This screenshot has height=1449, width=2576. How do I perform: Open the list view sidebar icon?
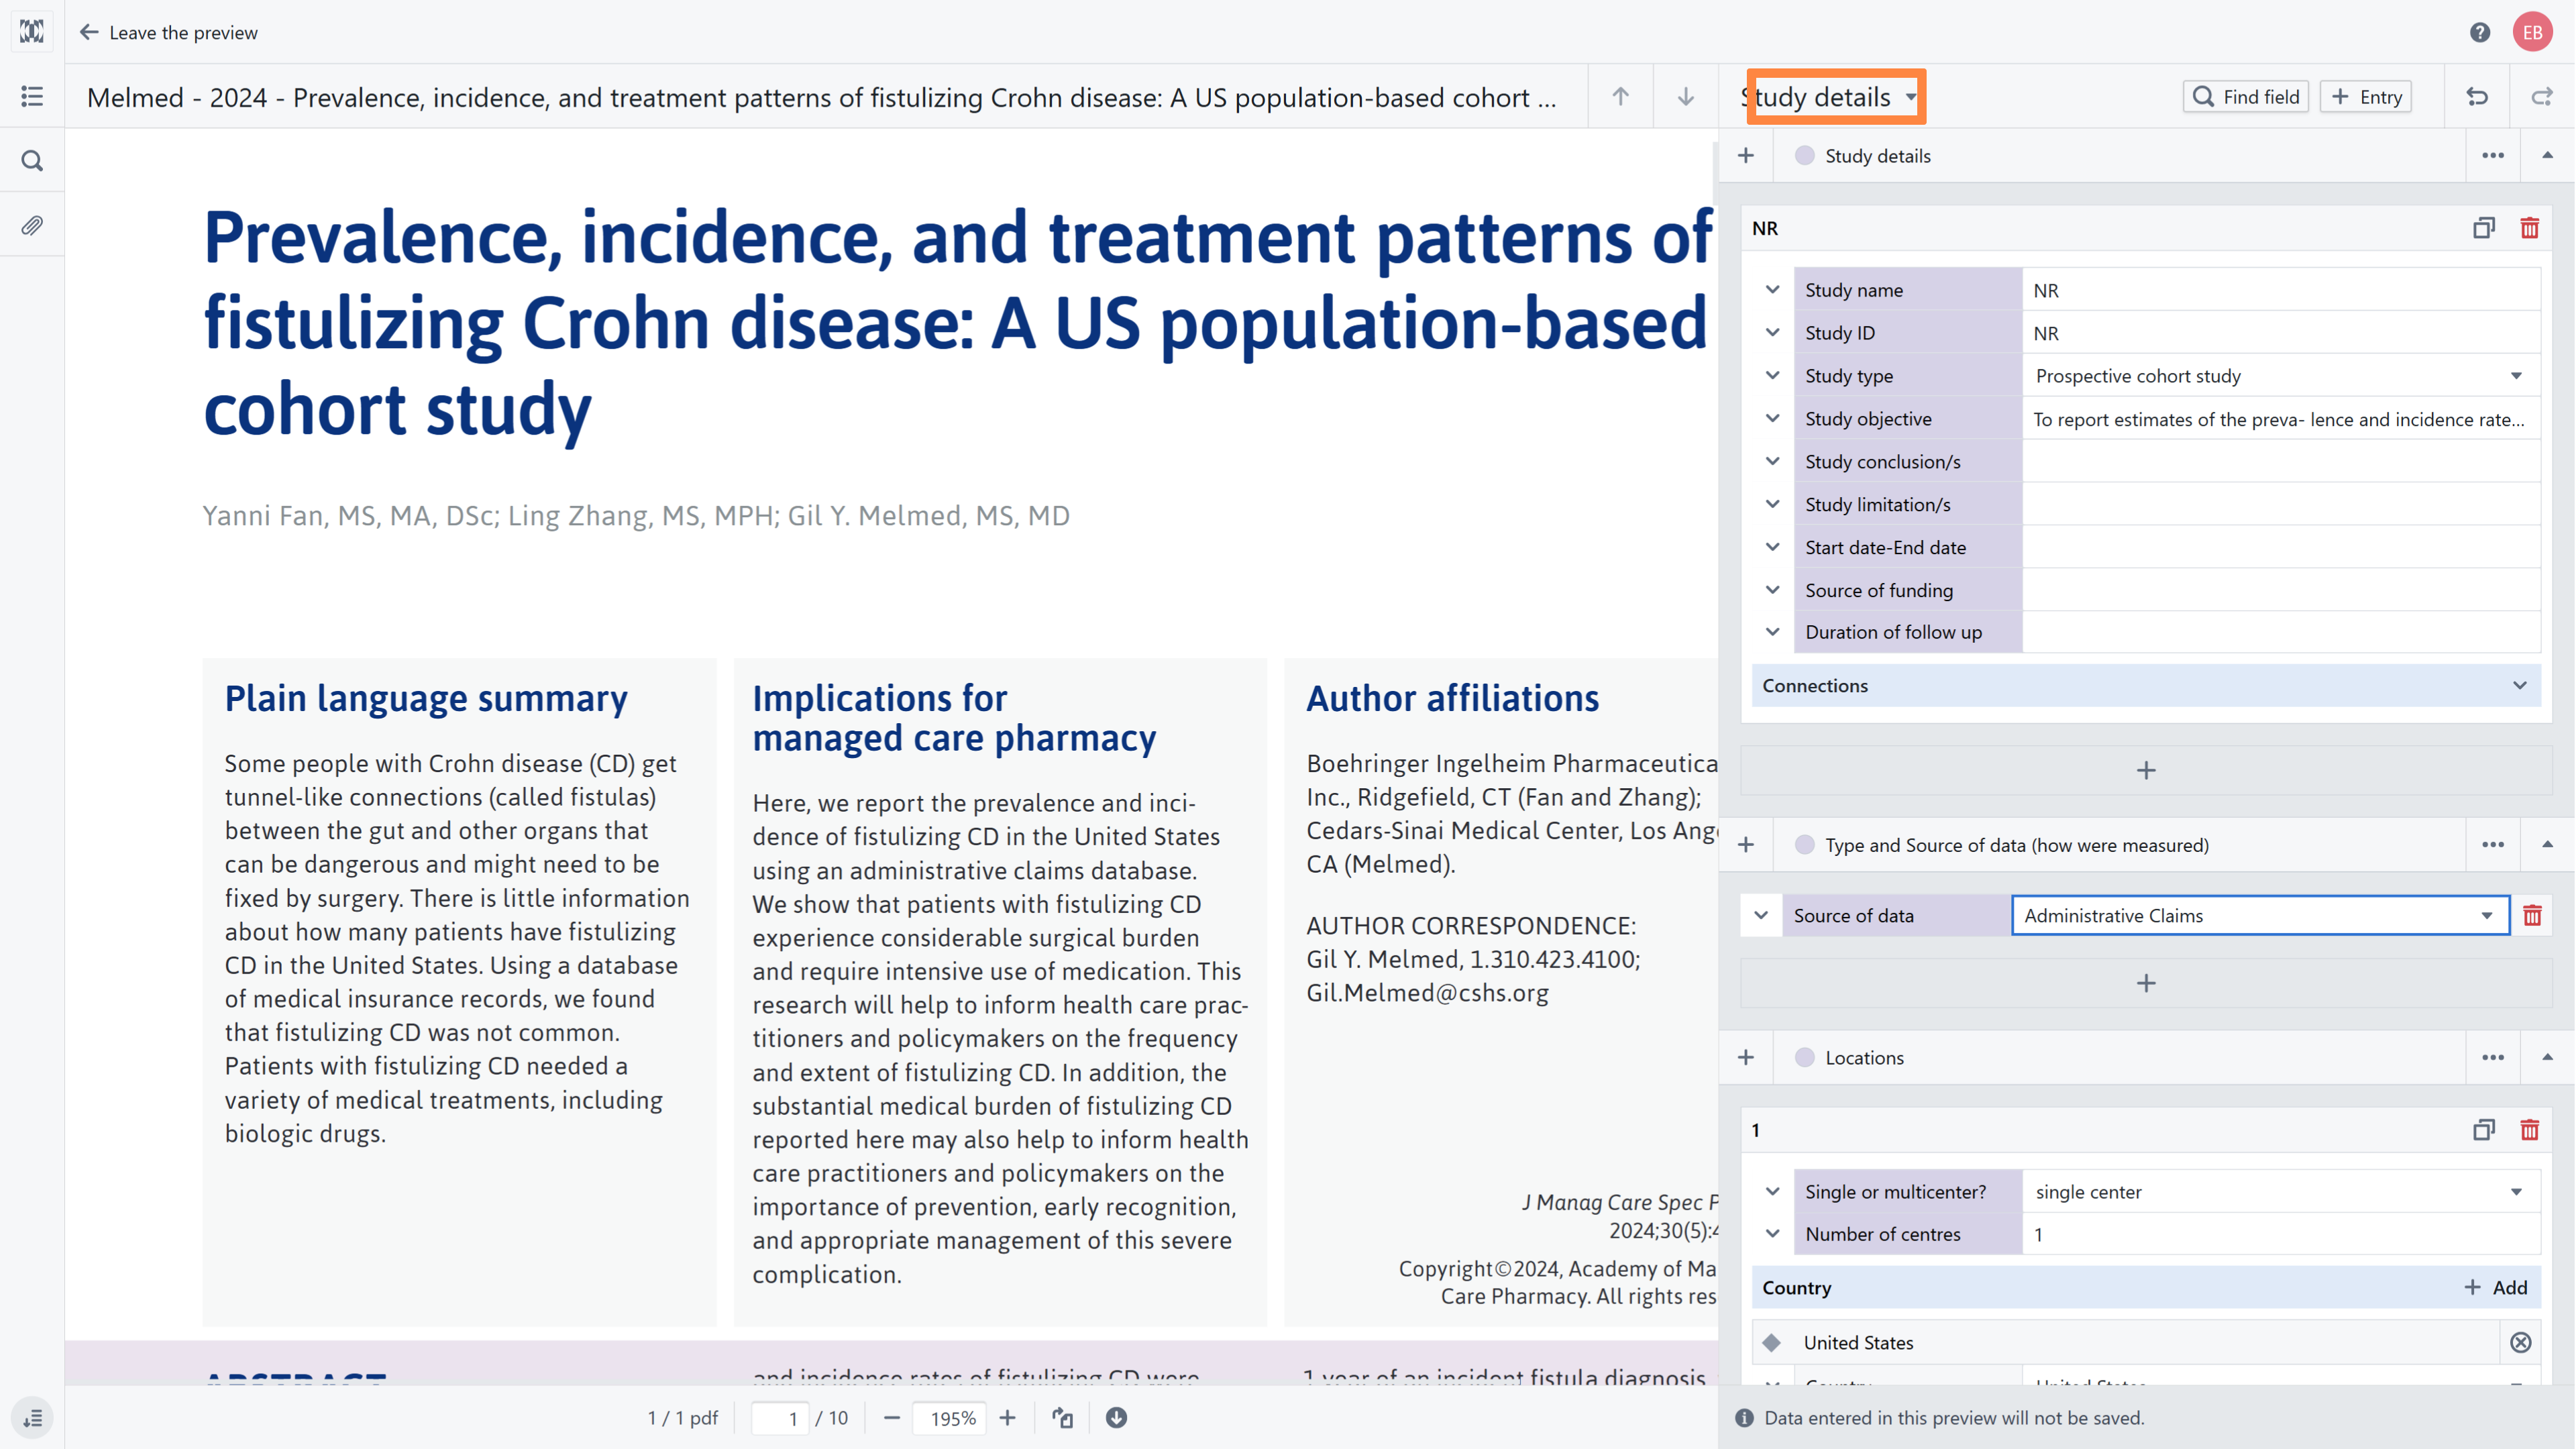(32, 96)
